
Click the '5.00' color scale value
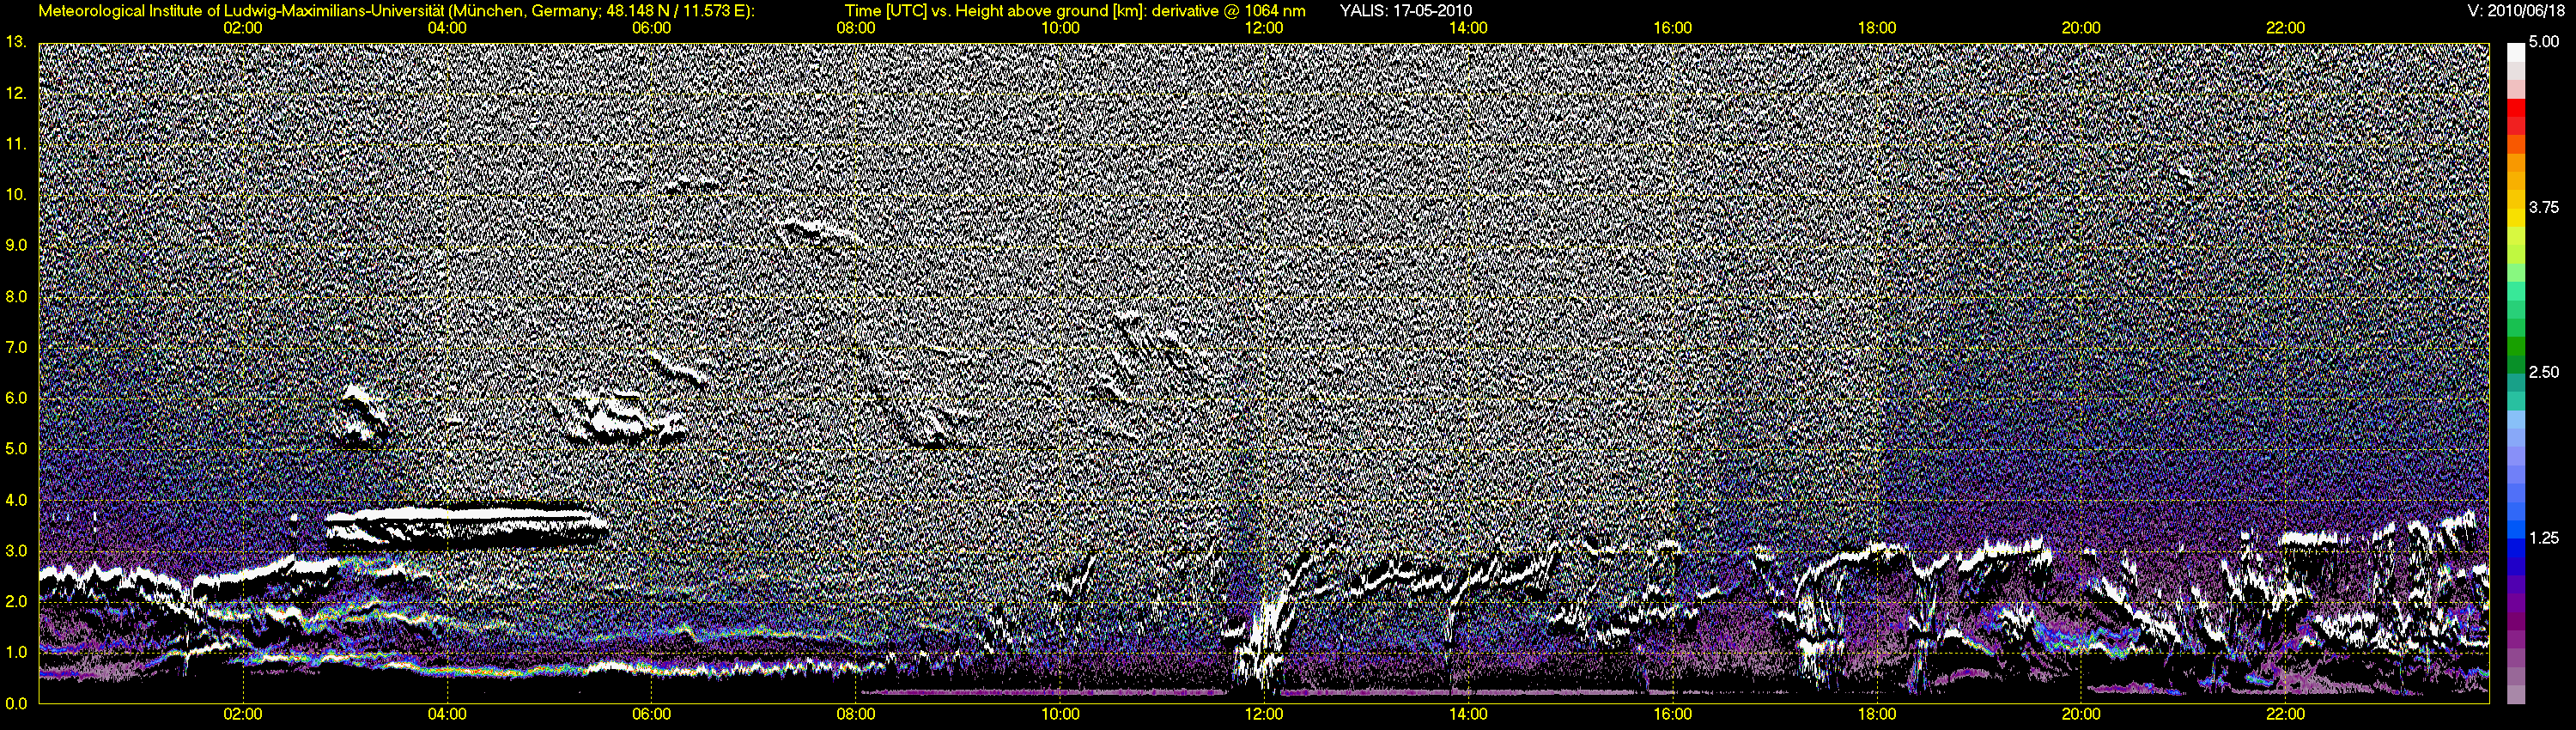click(2544, 42)
